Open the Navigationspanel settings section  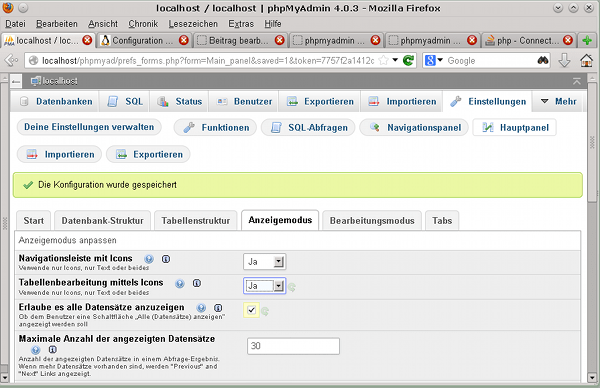(414, 127)
